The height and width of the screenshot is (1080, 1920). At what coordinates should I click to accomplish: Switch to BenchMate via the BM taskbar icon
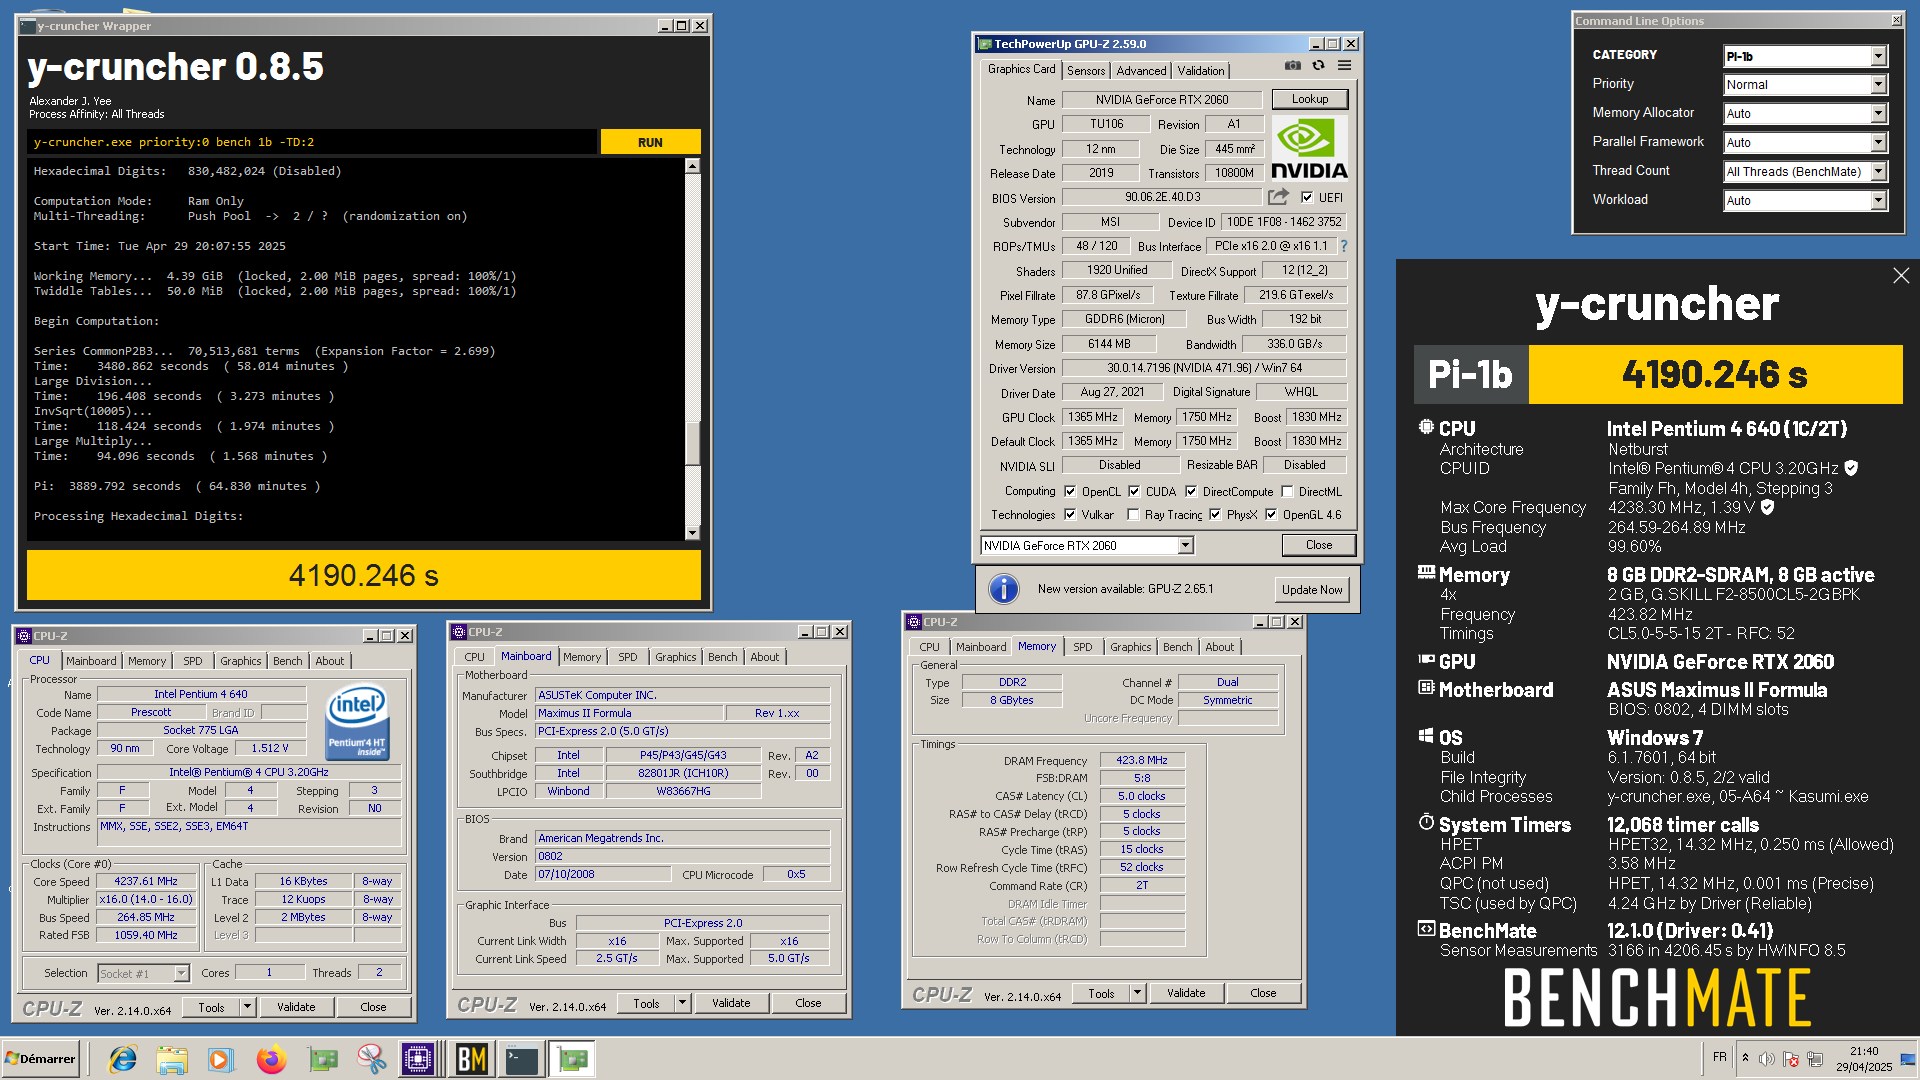click(x=471, y=1059)
